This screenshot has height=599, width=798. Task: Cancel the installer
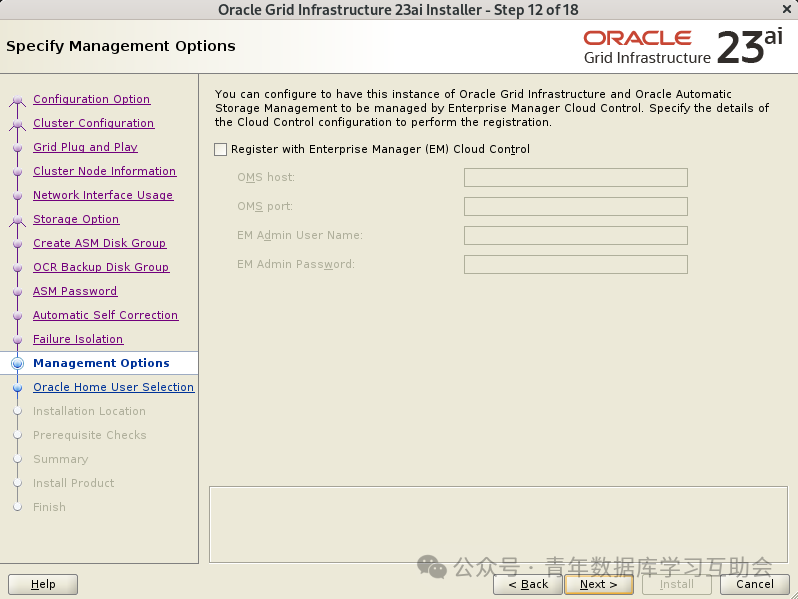[755, 584]
